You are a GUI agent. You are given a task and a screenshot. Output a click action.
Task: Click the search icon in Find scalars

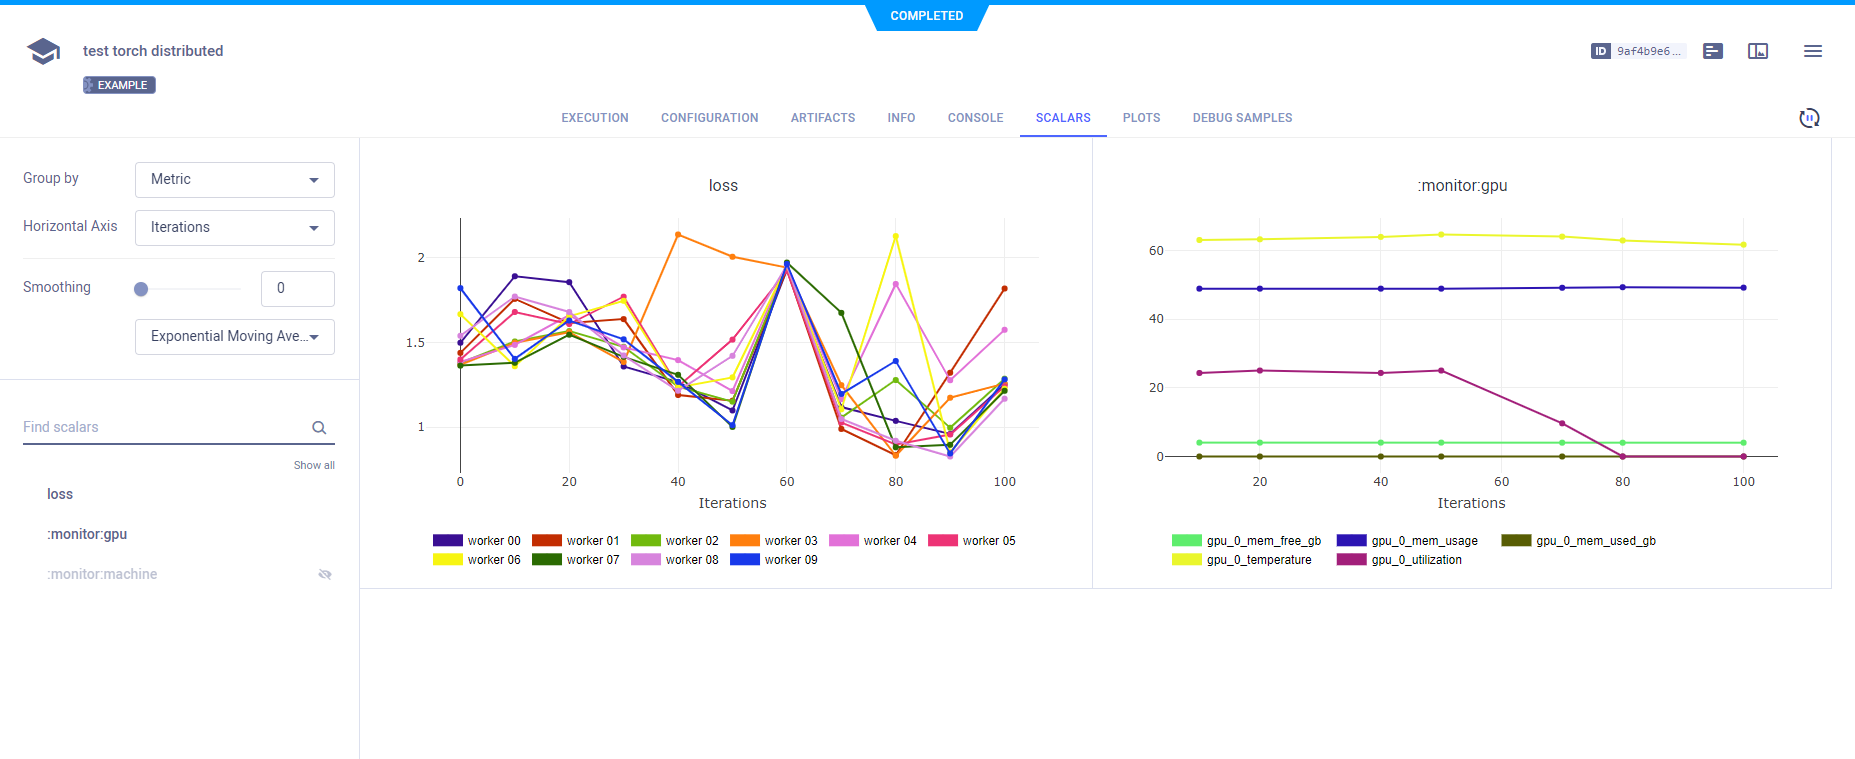click(319, 428)
